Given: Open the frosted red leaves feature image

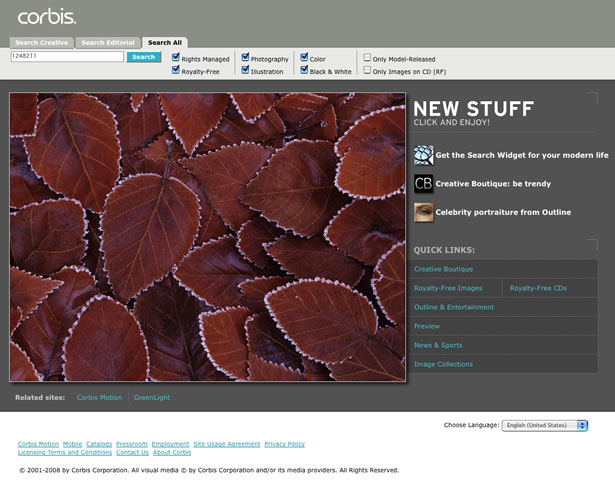Looking at the screenshot, I should pyautogui.click(x=207, y=237).
